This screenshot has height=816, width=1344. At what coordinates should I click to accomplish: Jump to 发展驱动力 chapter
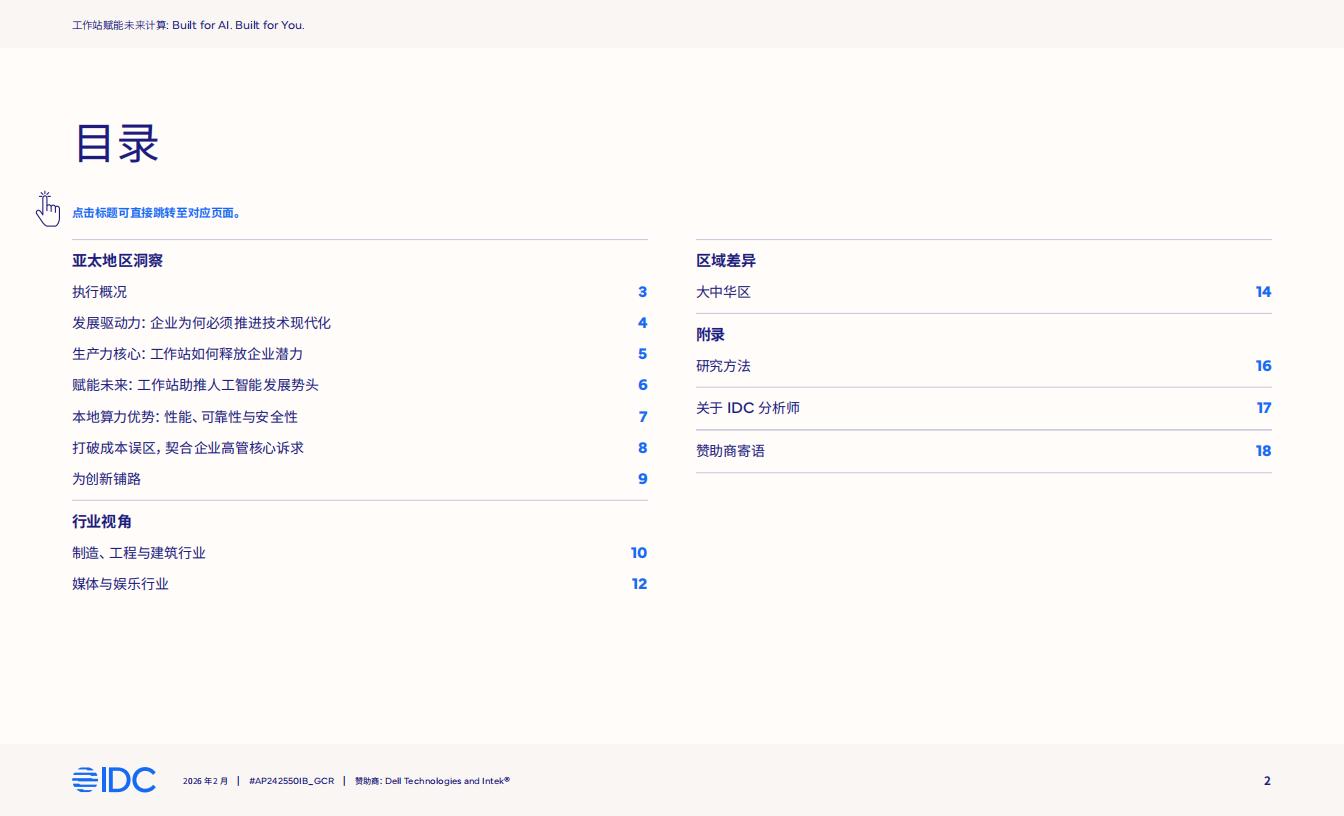pos(201,323)
